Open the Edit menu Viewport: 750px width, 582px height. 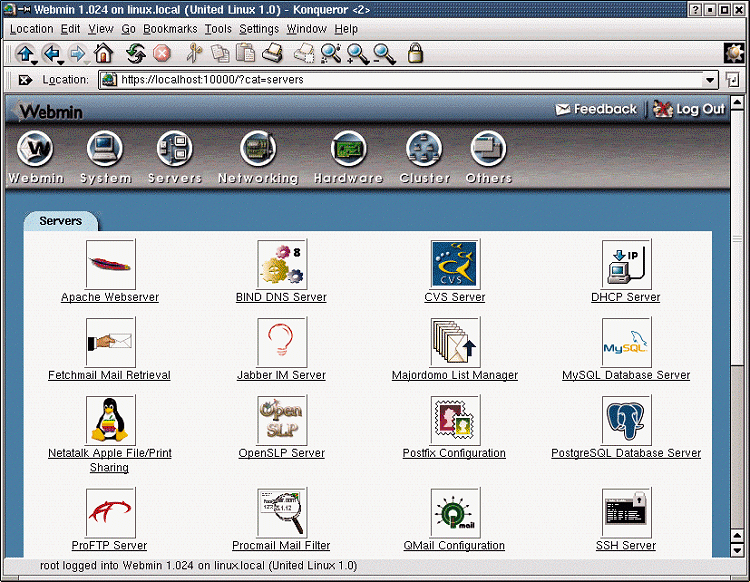tap(70, 29)
